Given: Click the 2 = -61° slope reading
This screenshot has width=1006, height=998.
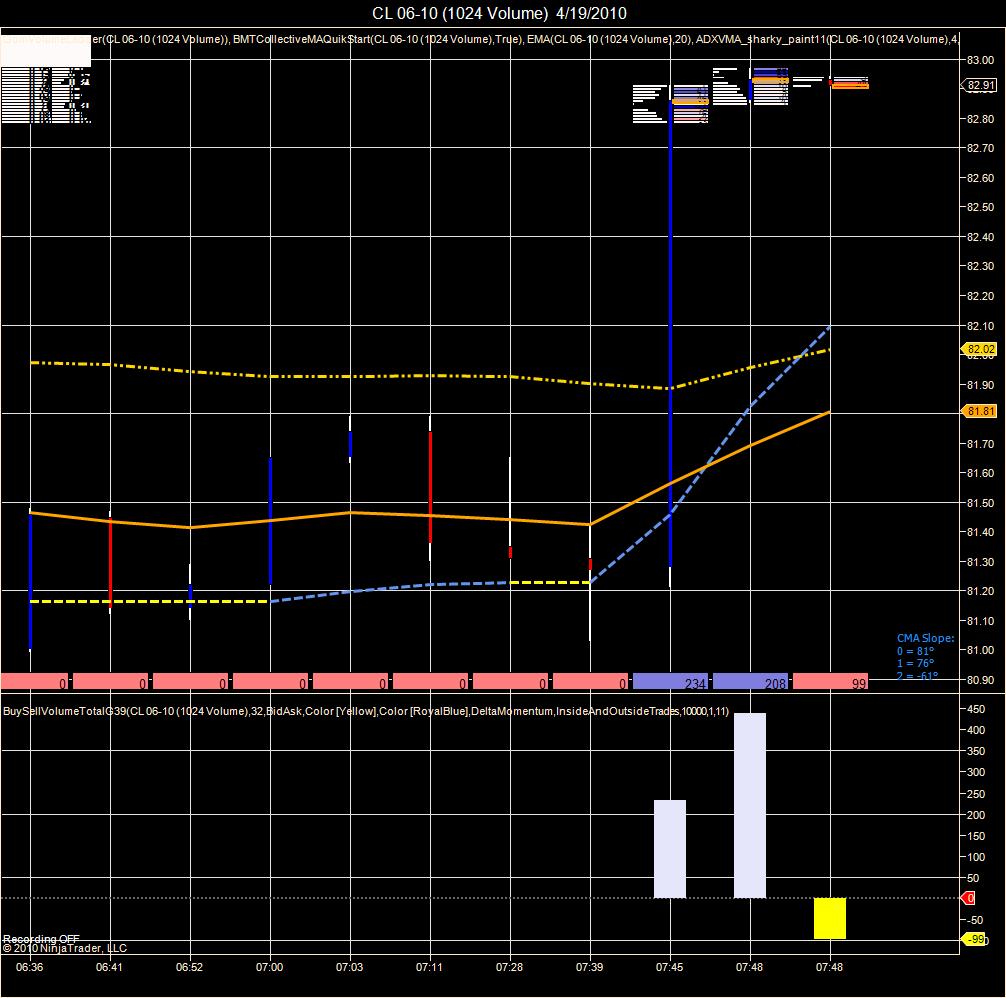Looking at the screenshot, I should tap(917, 675).
